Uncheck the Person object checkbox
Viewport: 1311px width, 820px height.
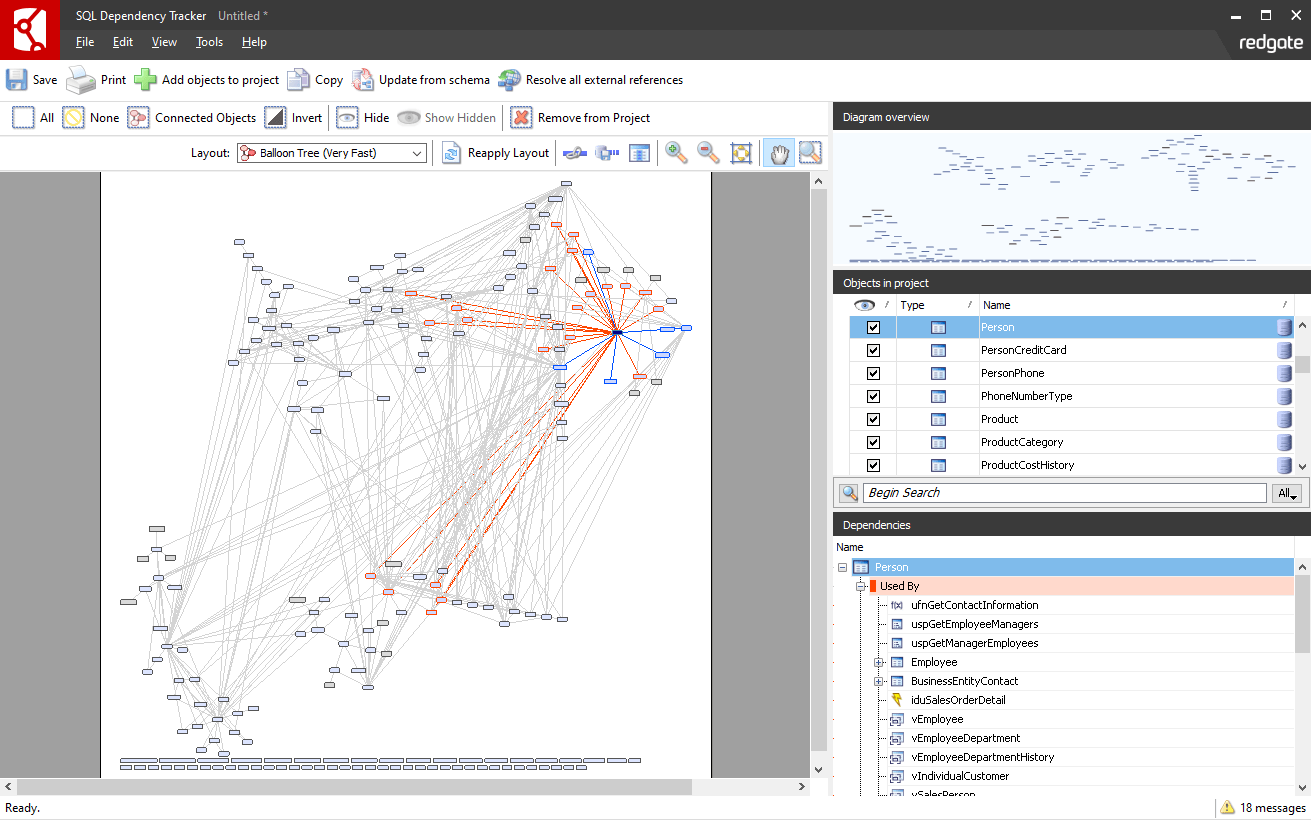click(873, 328)
